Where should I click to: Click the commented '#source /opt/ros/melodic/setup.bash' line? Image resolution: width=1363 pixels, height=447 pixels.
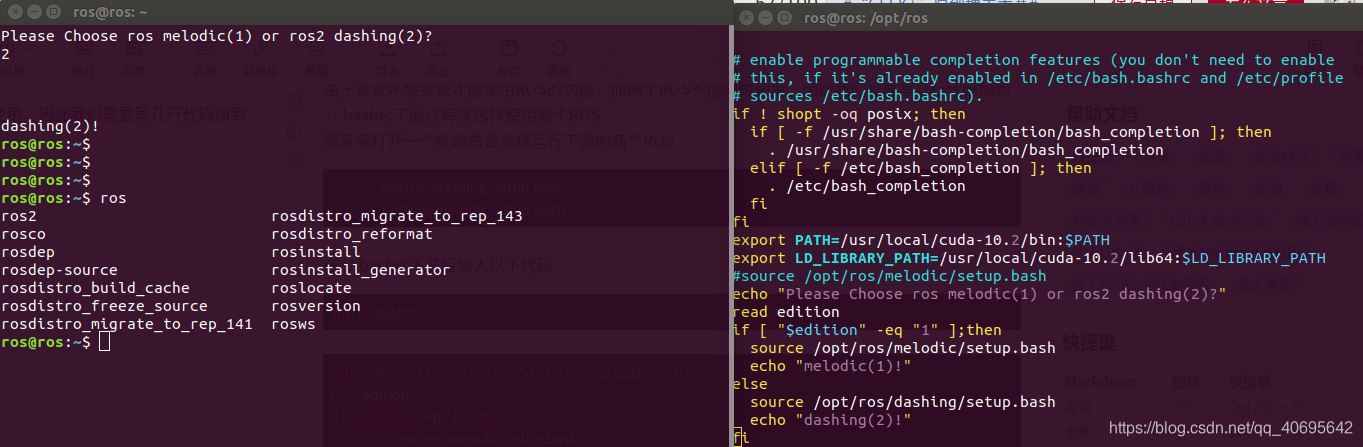pos(889,276)
